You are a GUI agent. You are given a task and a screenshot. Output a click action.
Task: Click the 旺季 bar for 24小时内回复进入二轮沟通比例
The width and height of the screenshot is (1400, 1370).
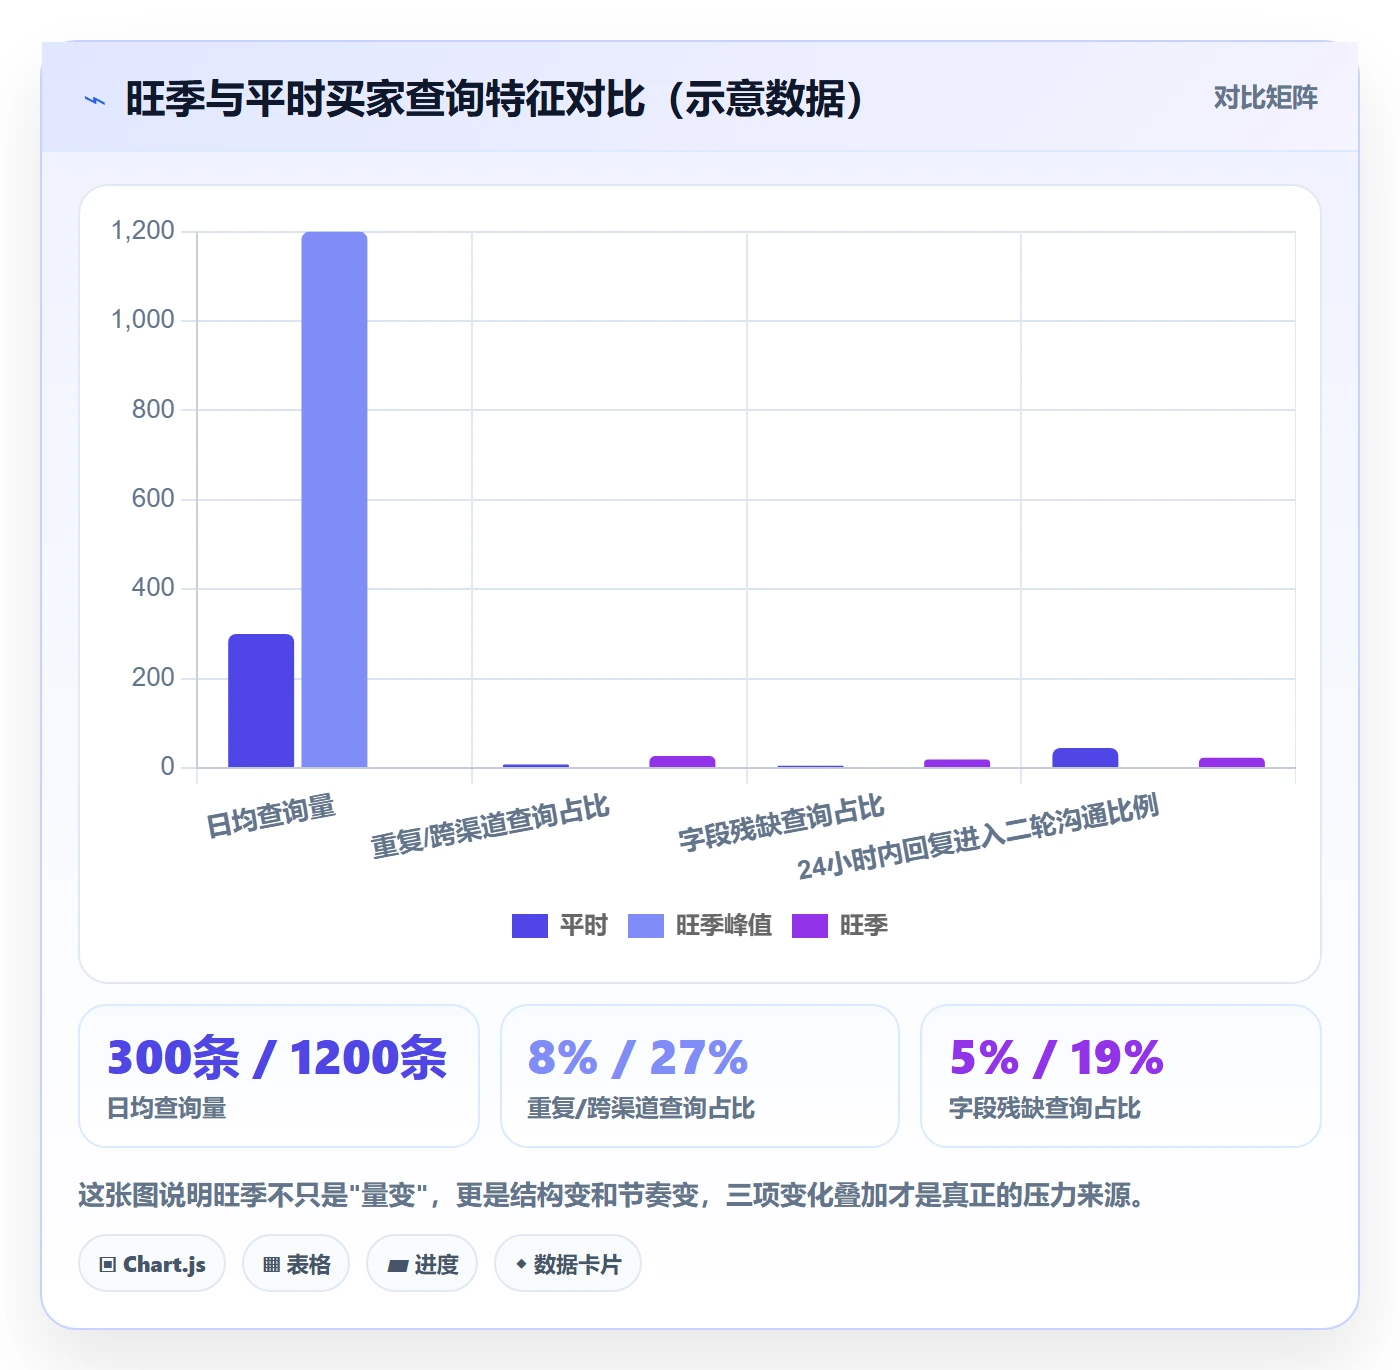pyautogui.click(x=1232, y=763)
